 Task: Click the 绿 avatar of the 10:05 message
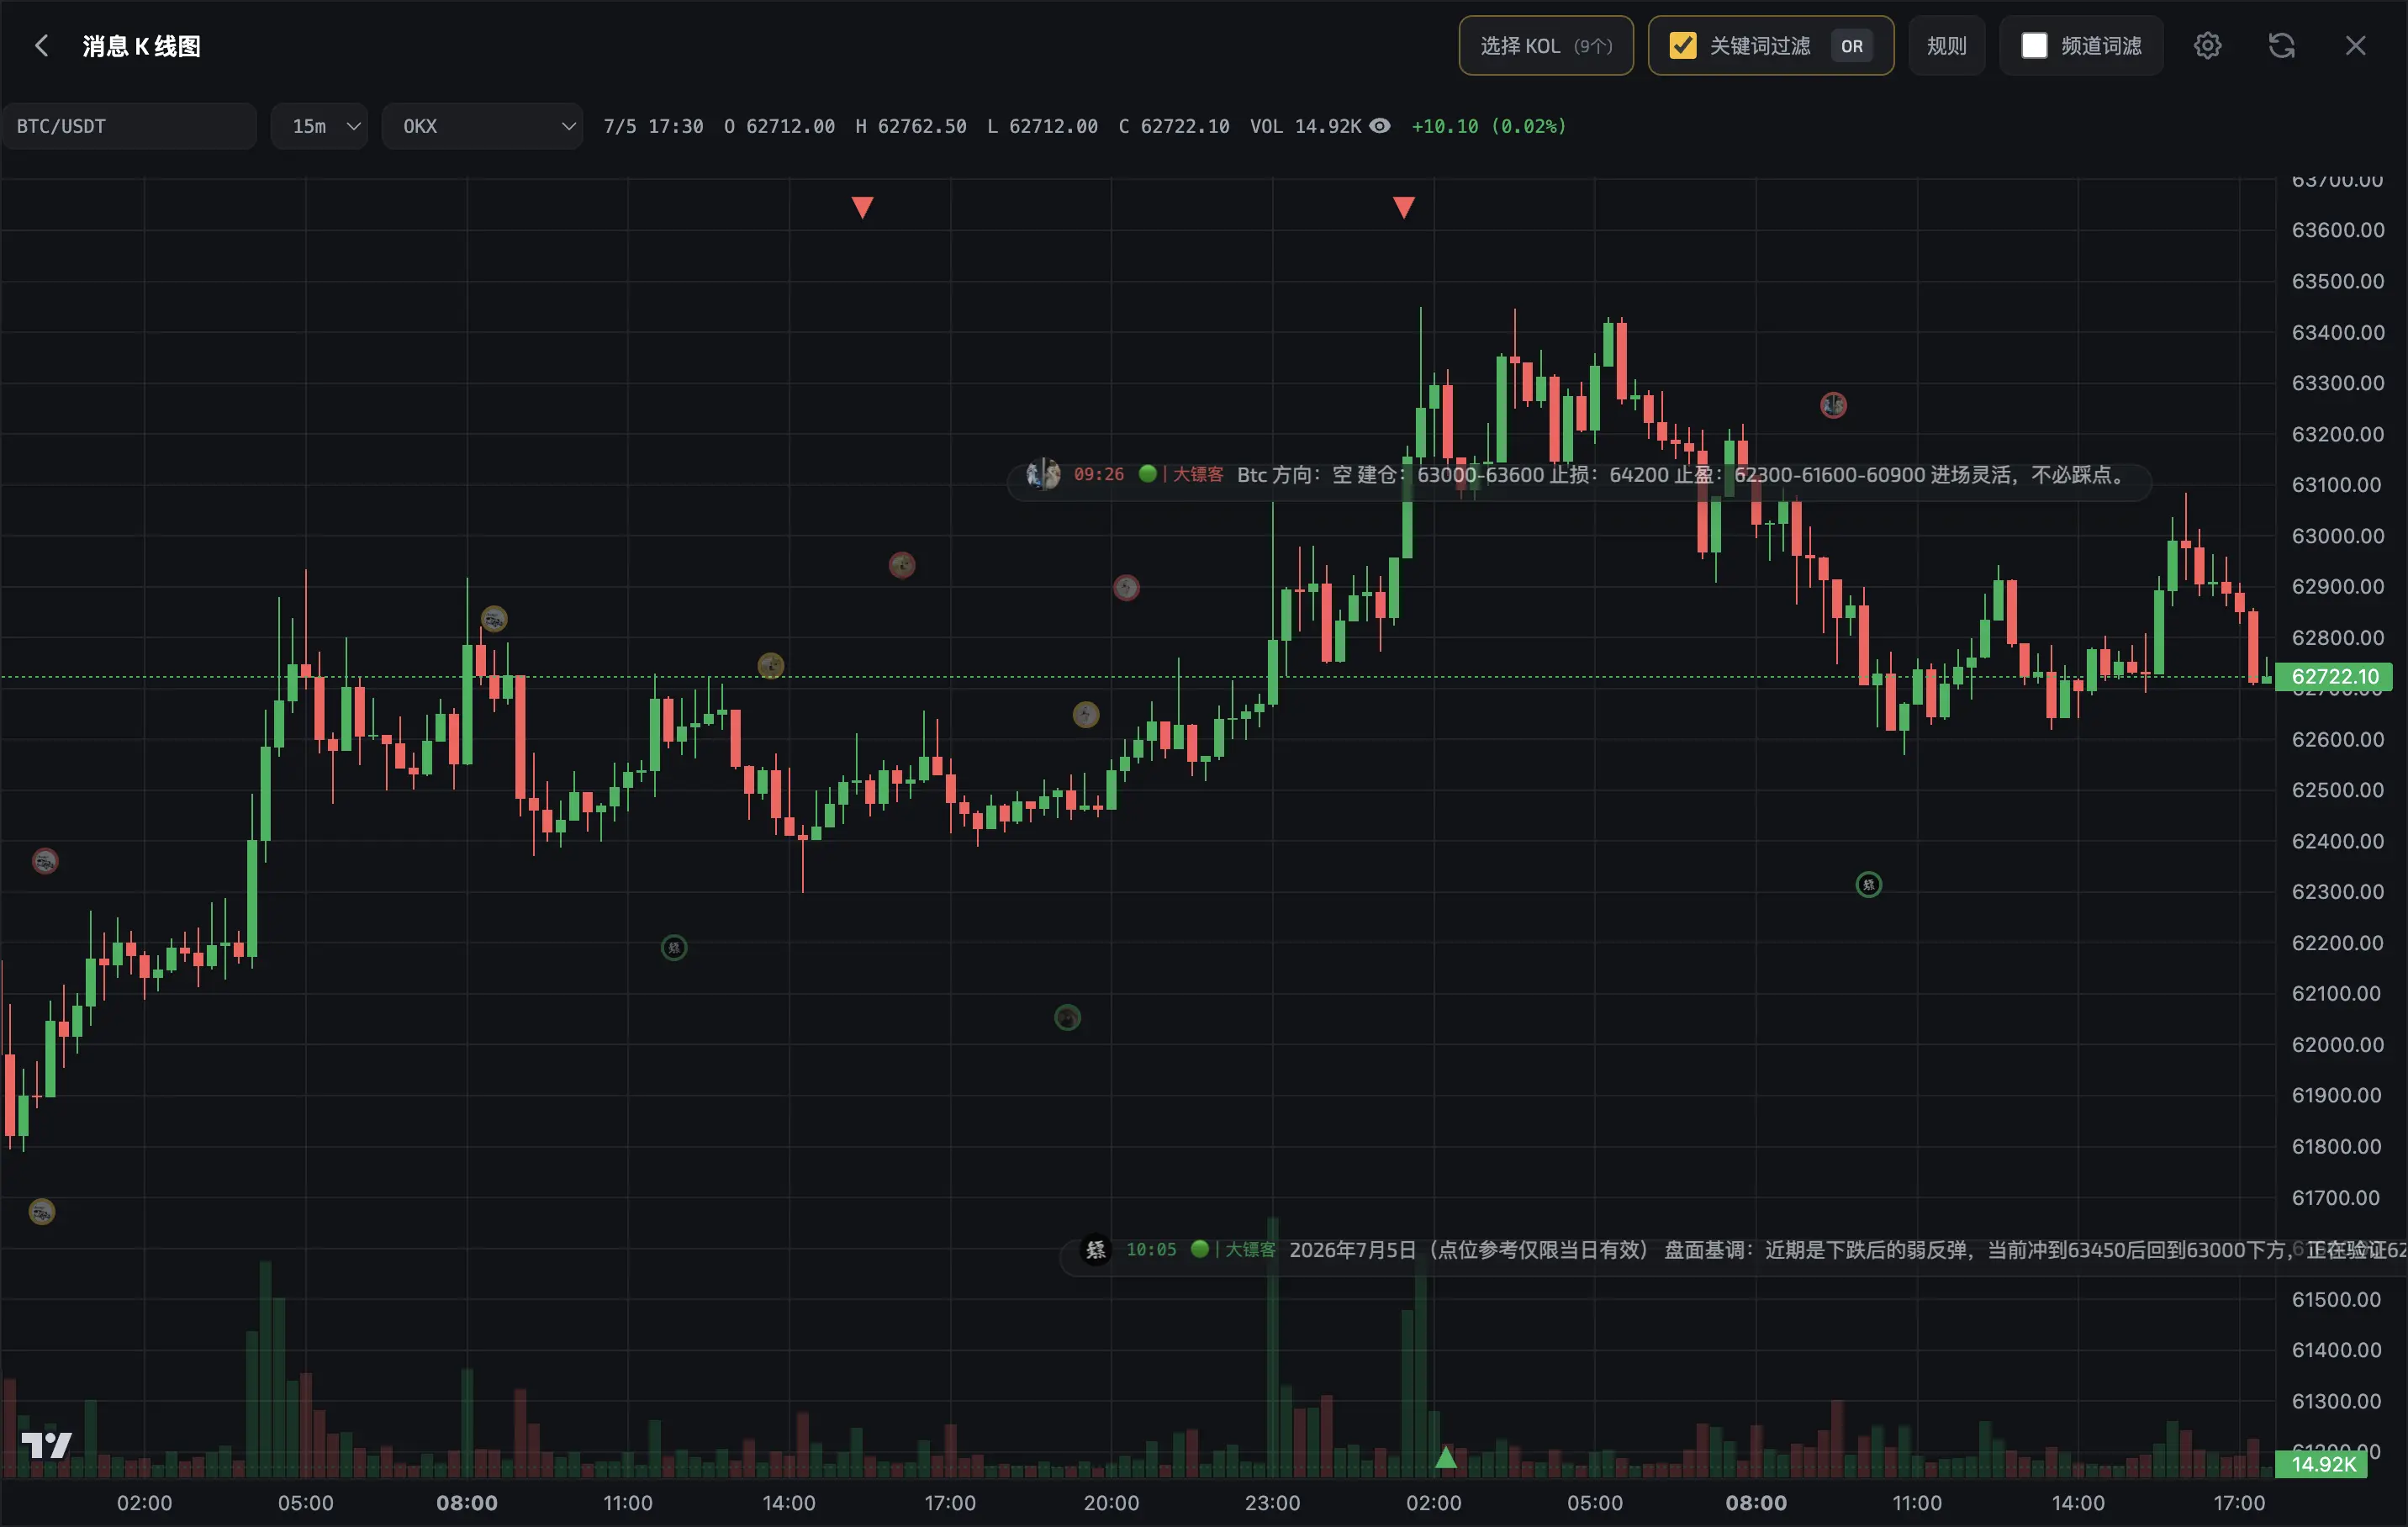tap(1096, 1250)
